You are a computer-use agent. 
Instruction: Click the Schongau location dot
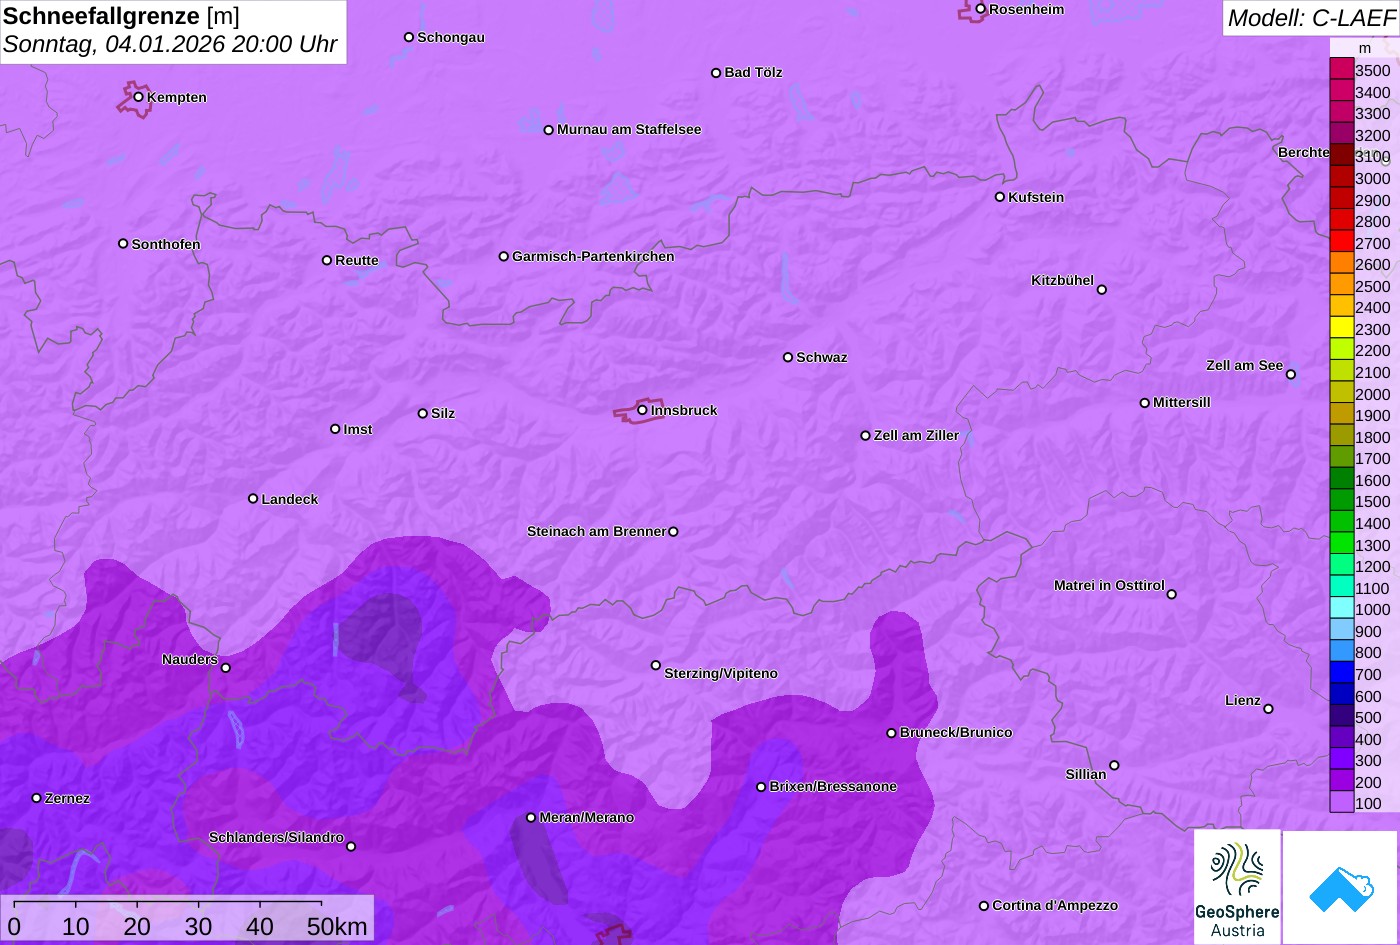pyautogui.click(x=408, y=37)
